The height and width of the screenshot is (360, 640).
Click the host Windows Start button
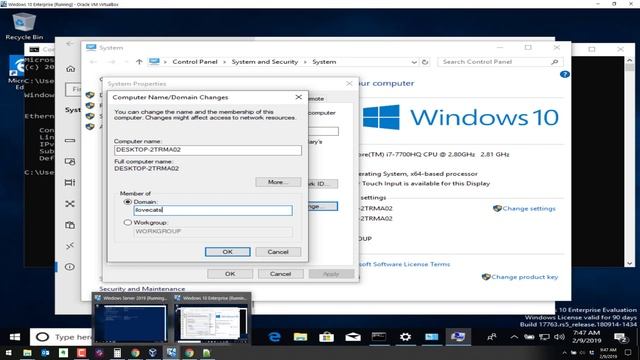pyautogui.click(x=8, y=353)
